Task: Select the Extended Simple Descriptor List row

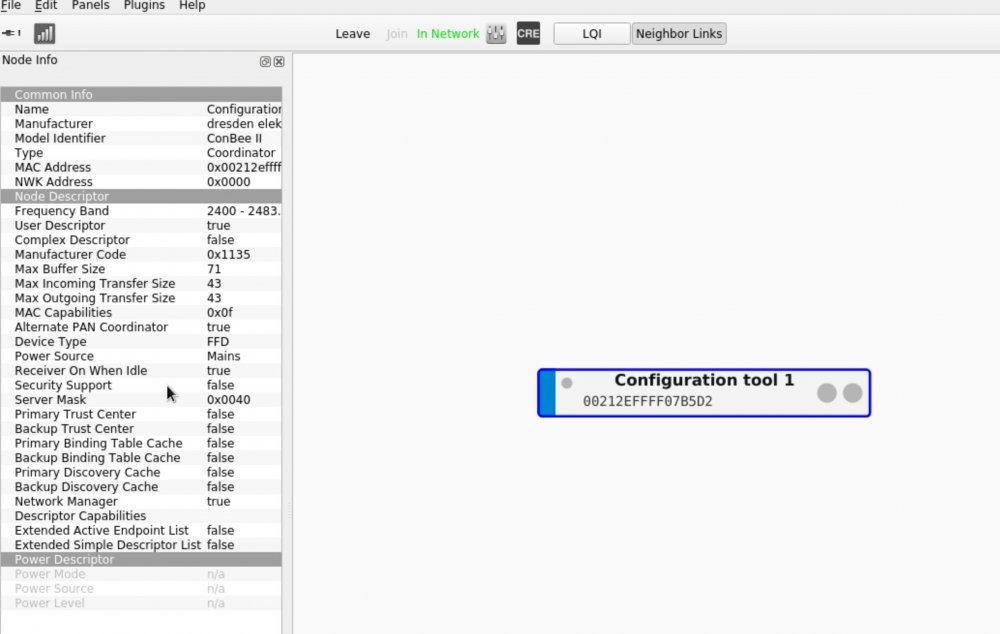Action: coord(141,545)
